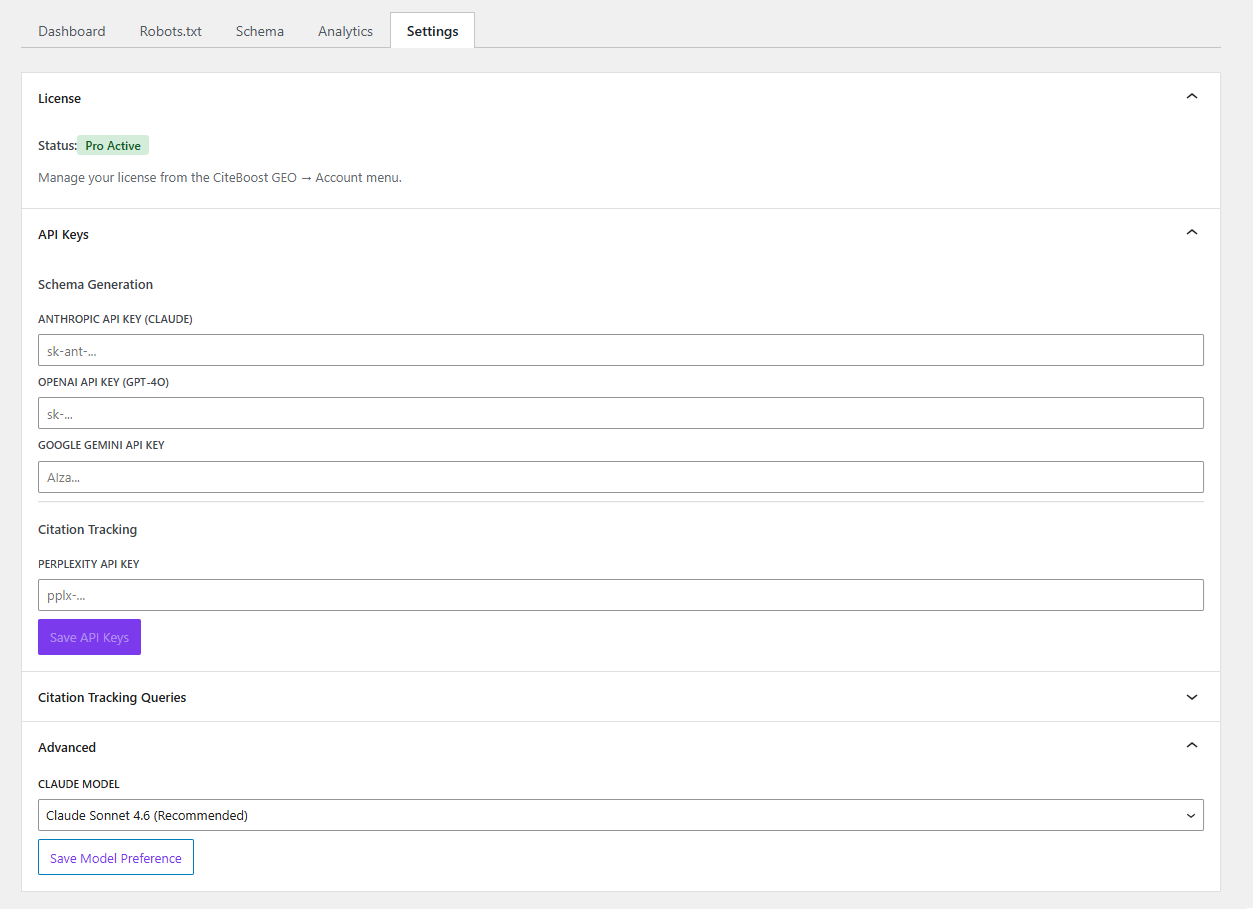Select the Schema tab
Screen dimensions: 1253x909
(x=259, y=31)
